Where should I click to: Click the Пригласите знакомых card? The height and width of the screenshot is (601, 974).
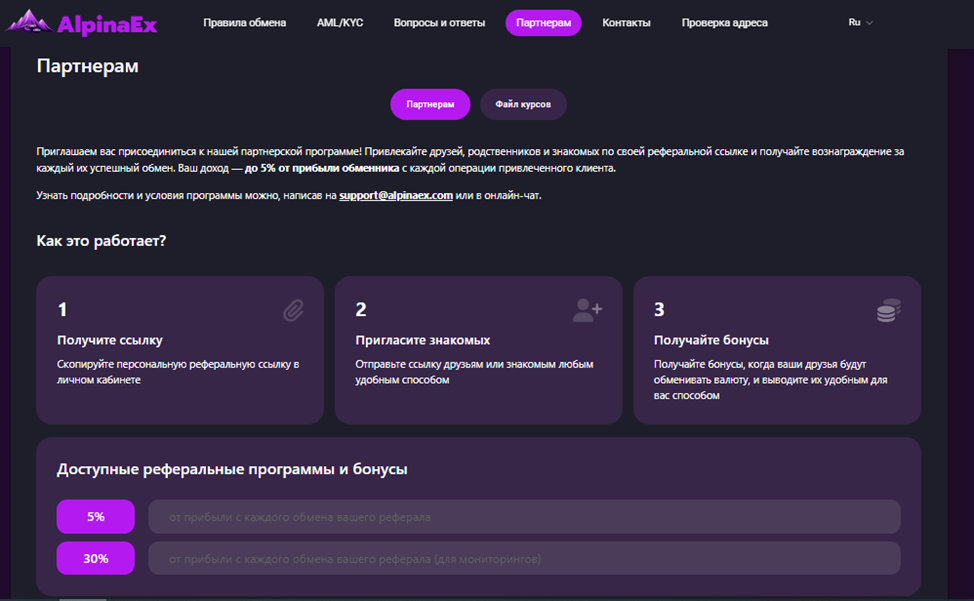(478, 350)
